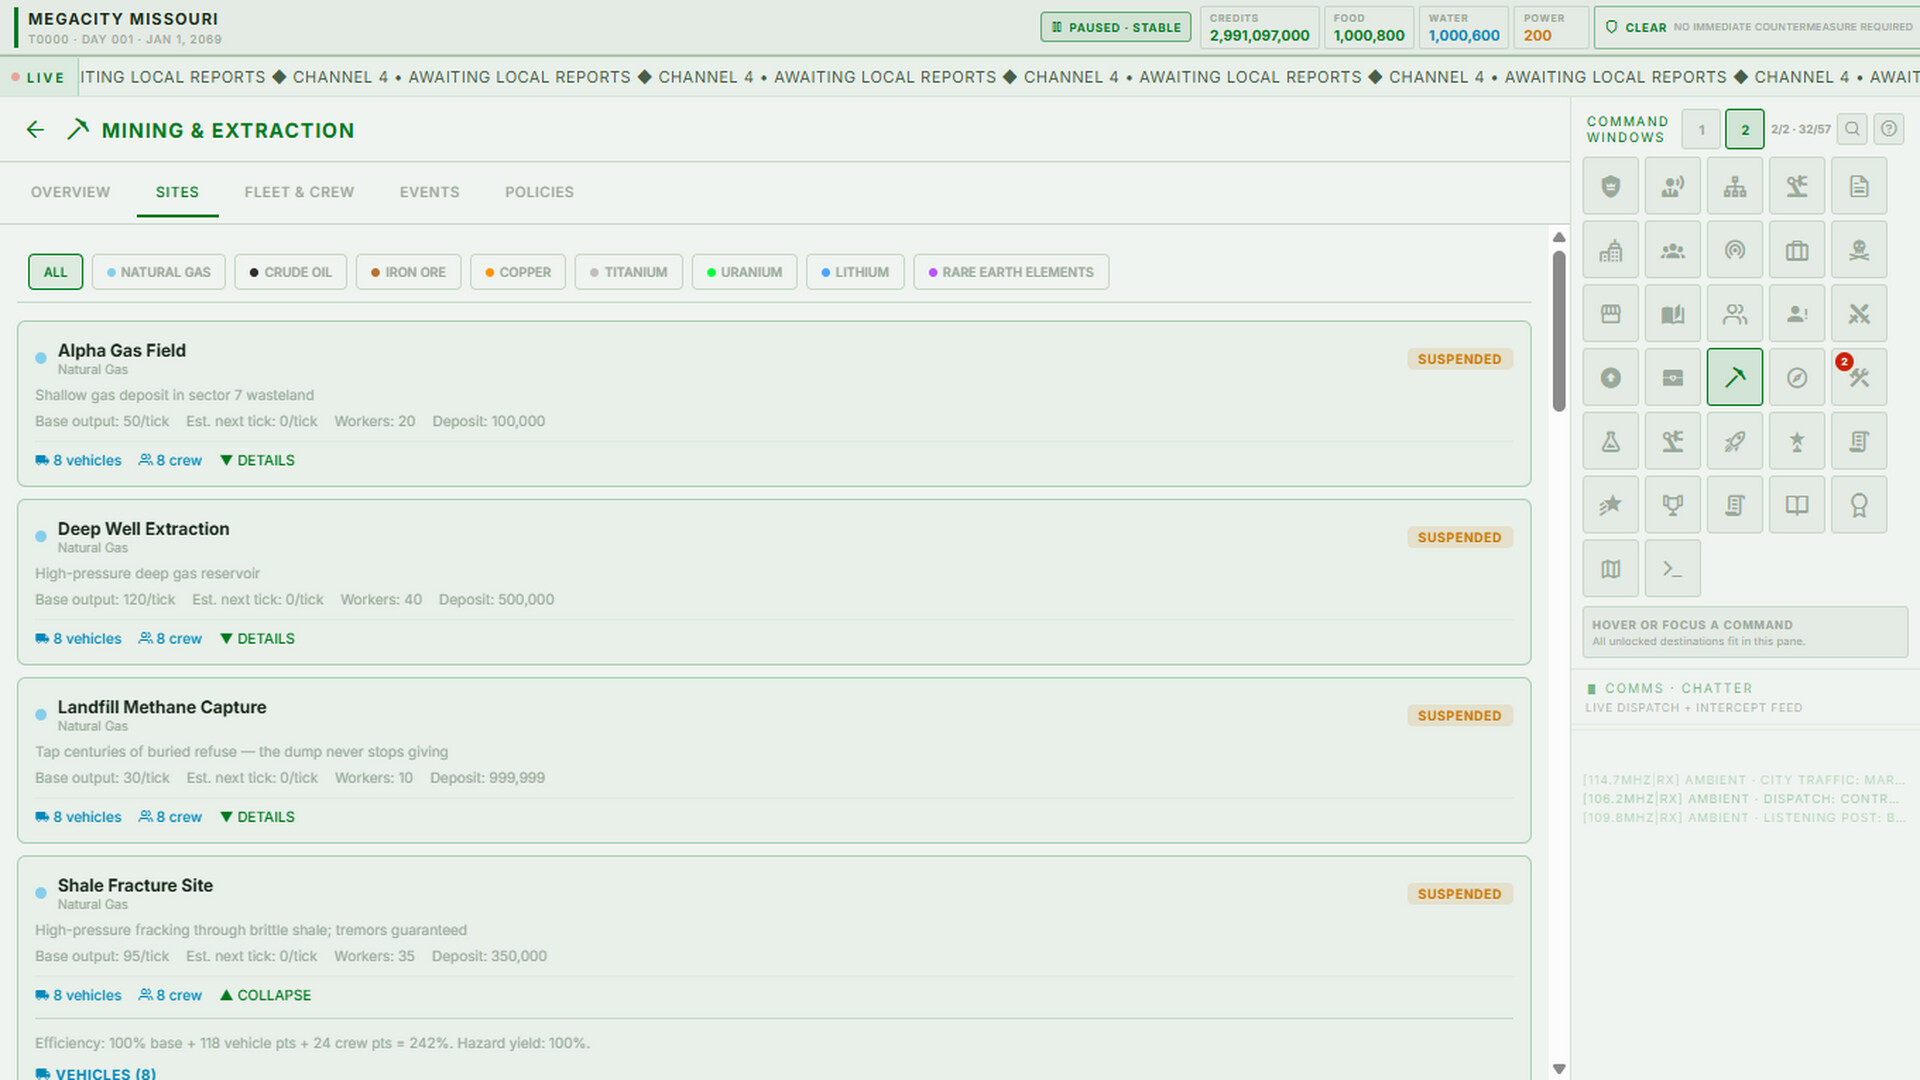Open the skull and crossbones command icon
Image resolution: width=1920 pixels, height=1080 pixels.
(1858, 250)
